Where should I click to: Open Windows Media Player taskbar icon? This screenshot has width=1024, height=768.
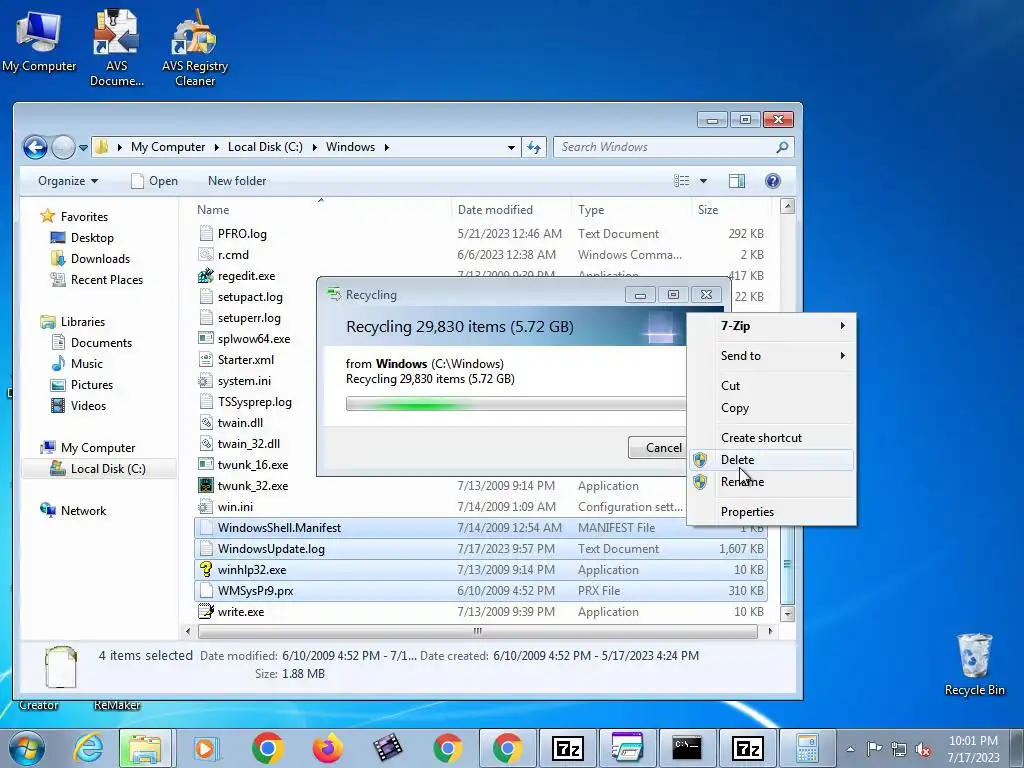click(x=206, y=748)
